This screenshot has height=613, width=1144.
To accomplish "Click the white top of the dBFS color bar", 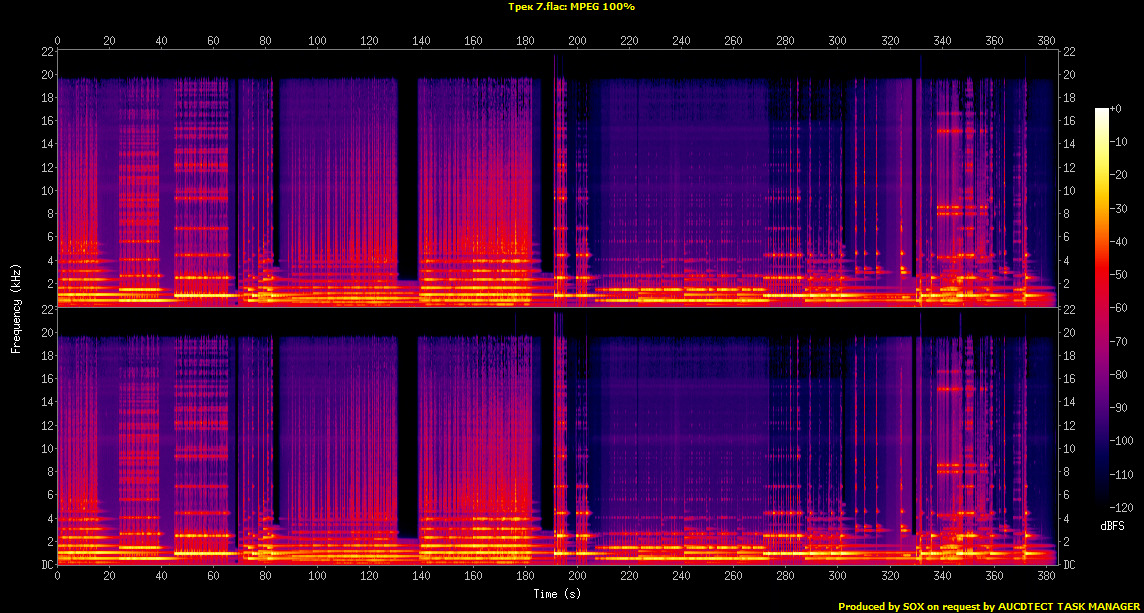I will point(1101,111).
